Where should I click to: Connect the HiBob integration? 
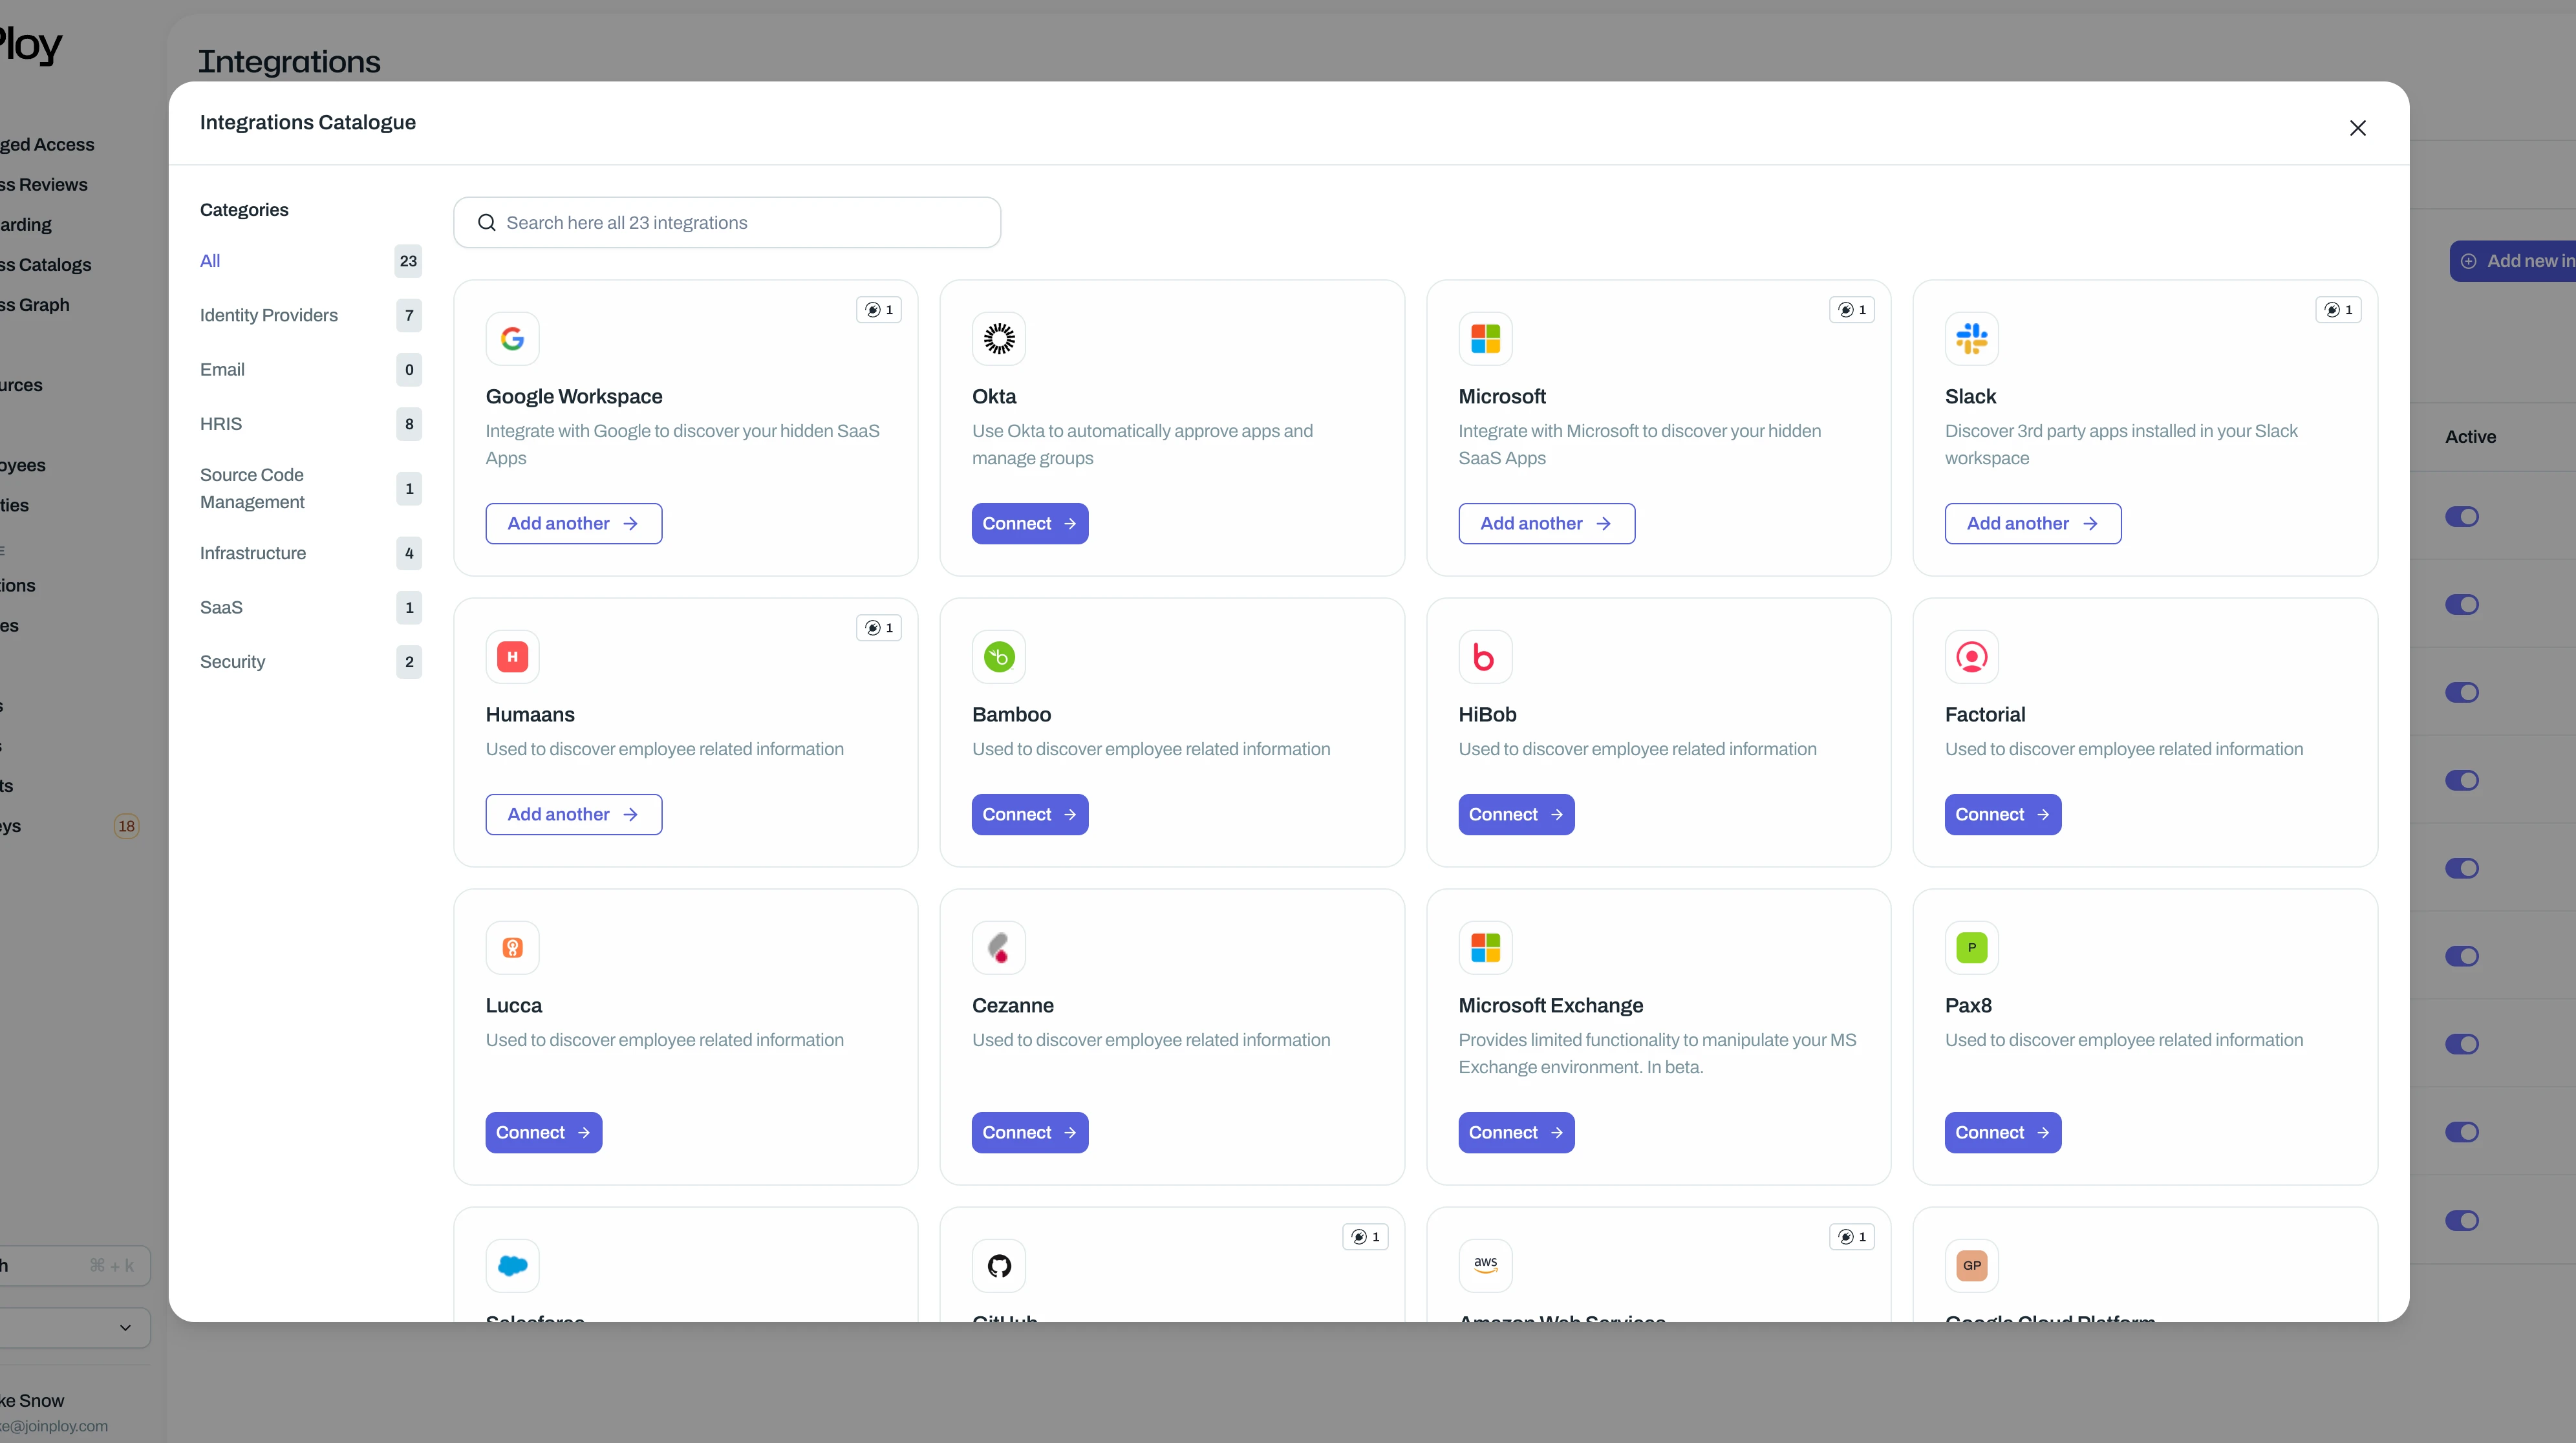pos(1516,815)
